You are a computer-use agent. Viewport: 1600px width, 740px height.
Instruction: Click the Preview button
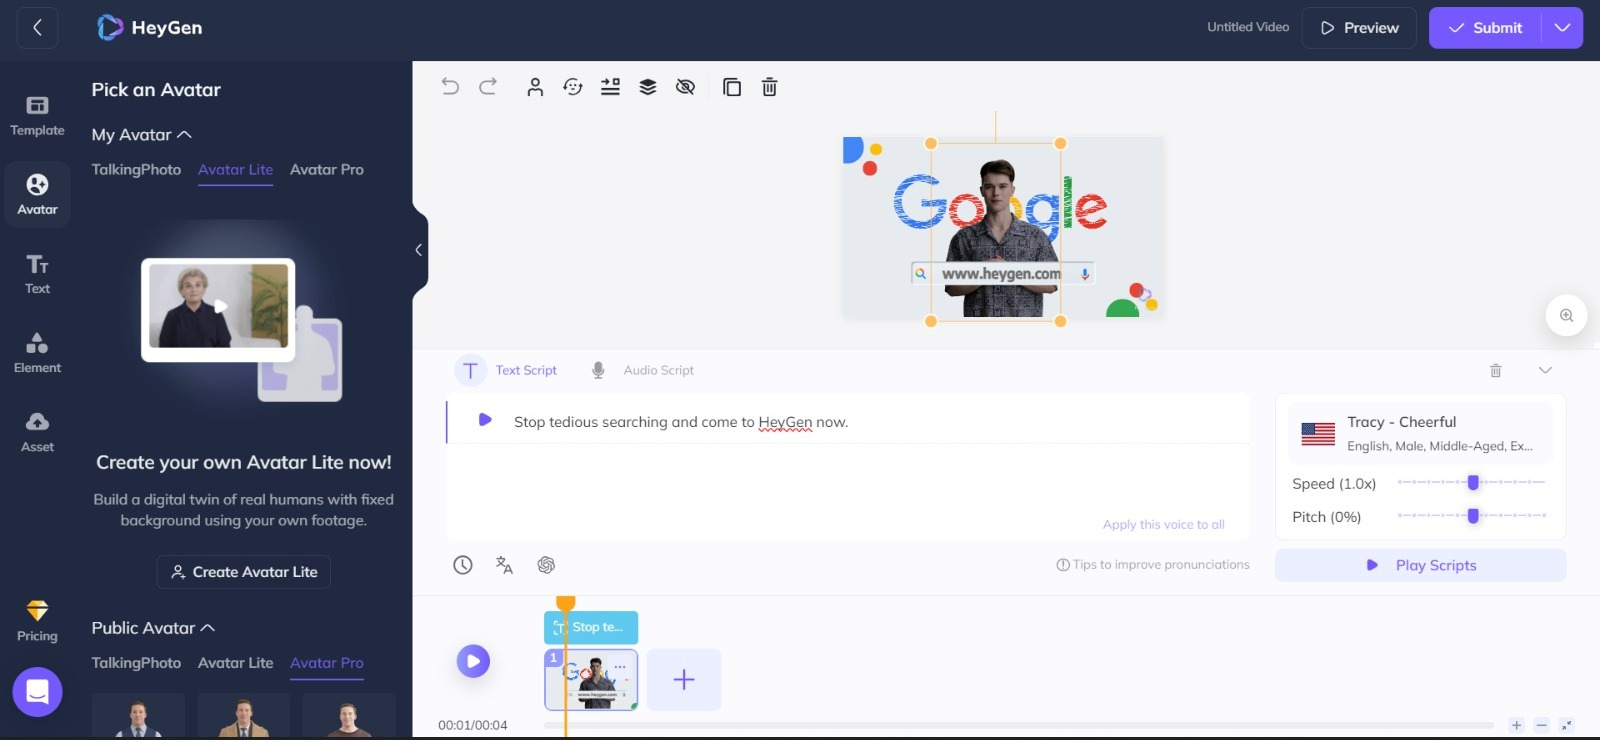[1359, 28]
